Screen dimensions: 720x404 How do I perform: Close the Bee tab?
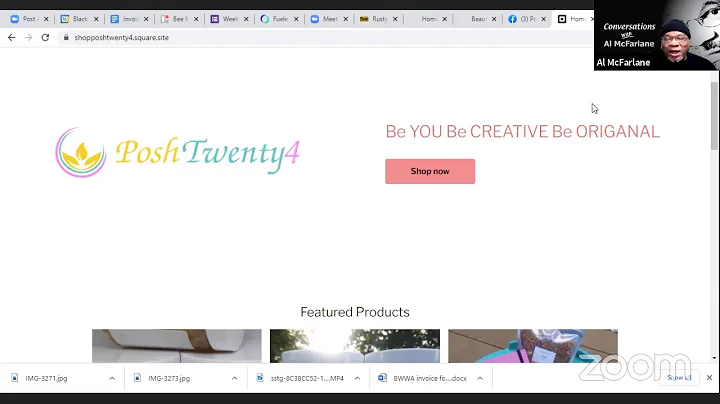(x=196, y=19)
